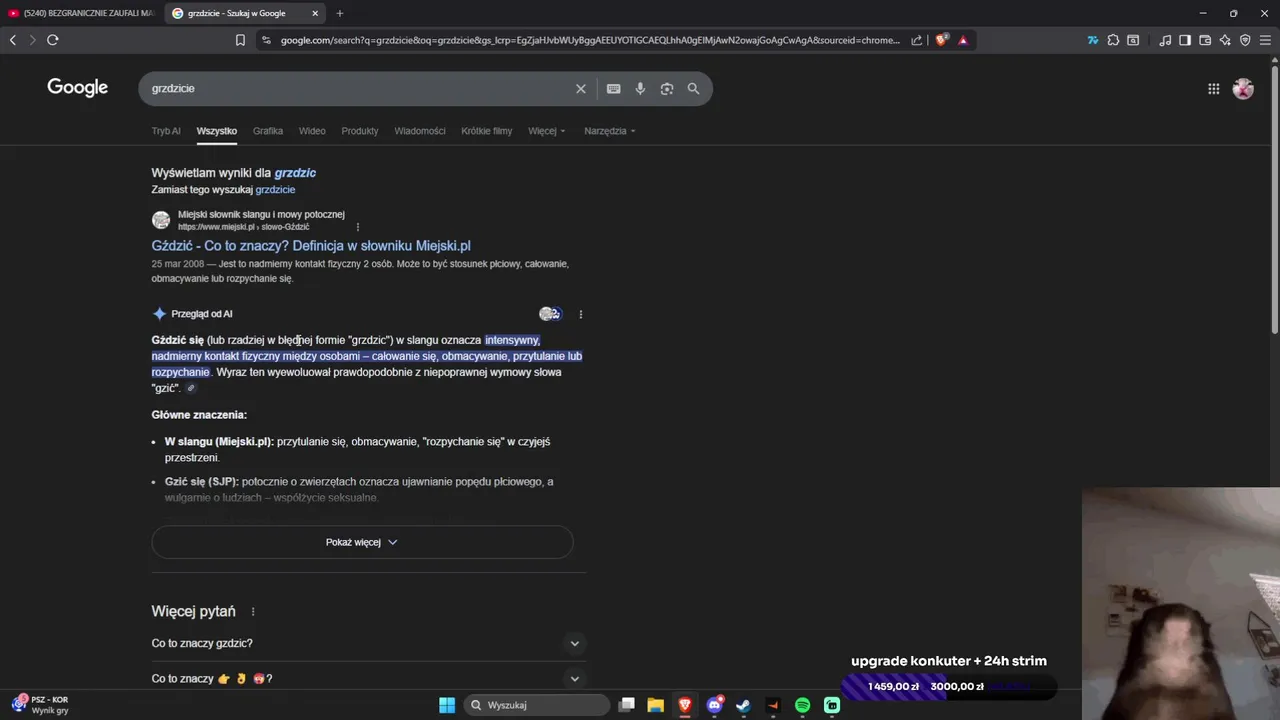
Task: Toggle the browser sidebar panel icon
Action: pos(1185,40)
